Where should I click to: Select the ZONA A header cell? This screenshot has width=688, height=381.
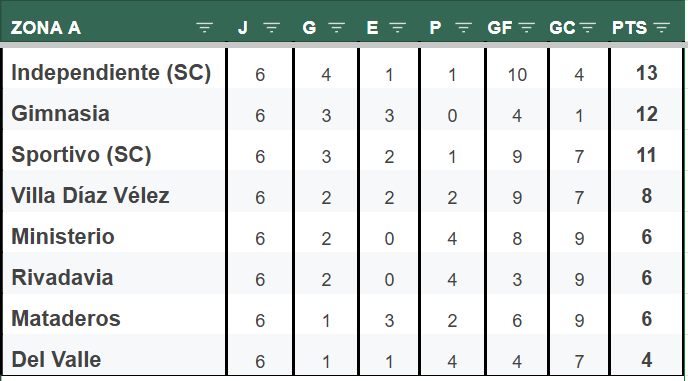point(113,27)
